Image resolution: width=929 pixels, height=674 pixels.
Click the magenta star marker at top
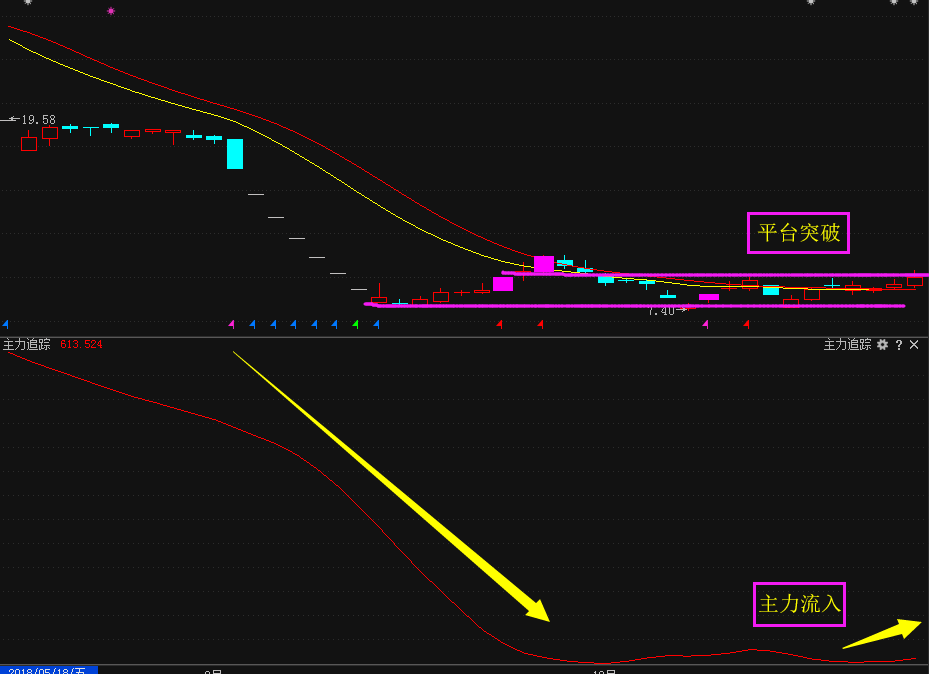click(111, 11)
